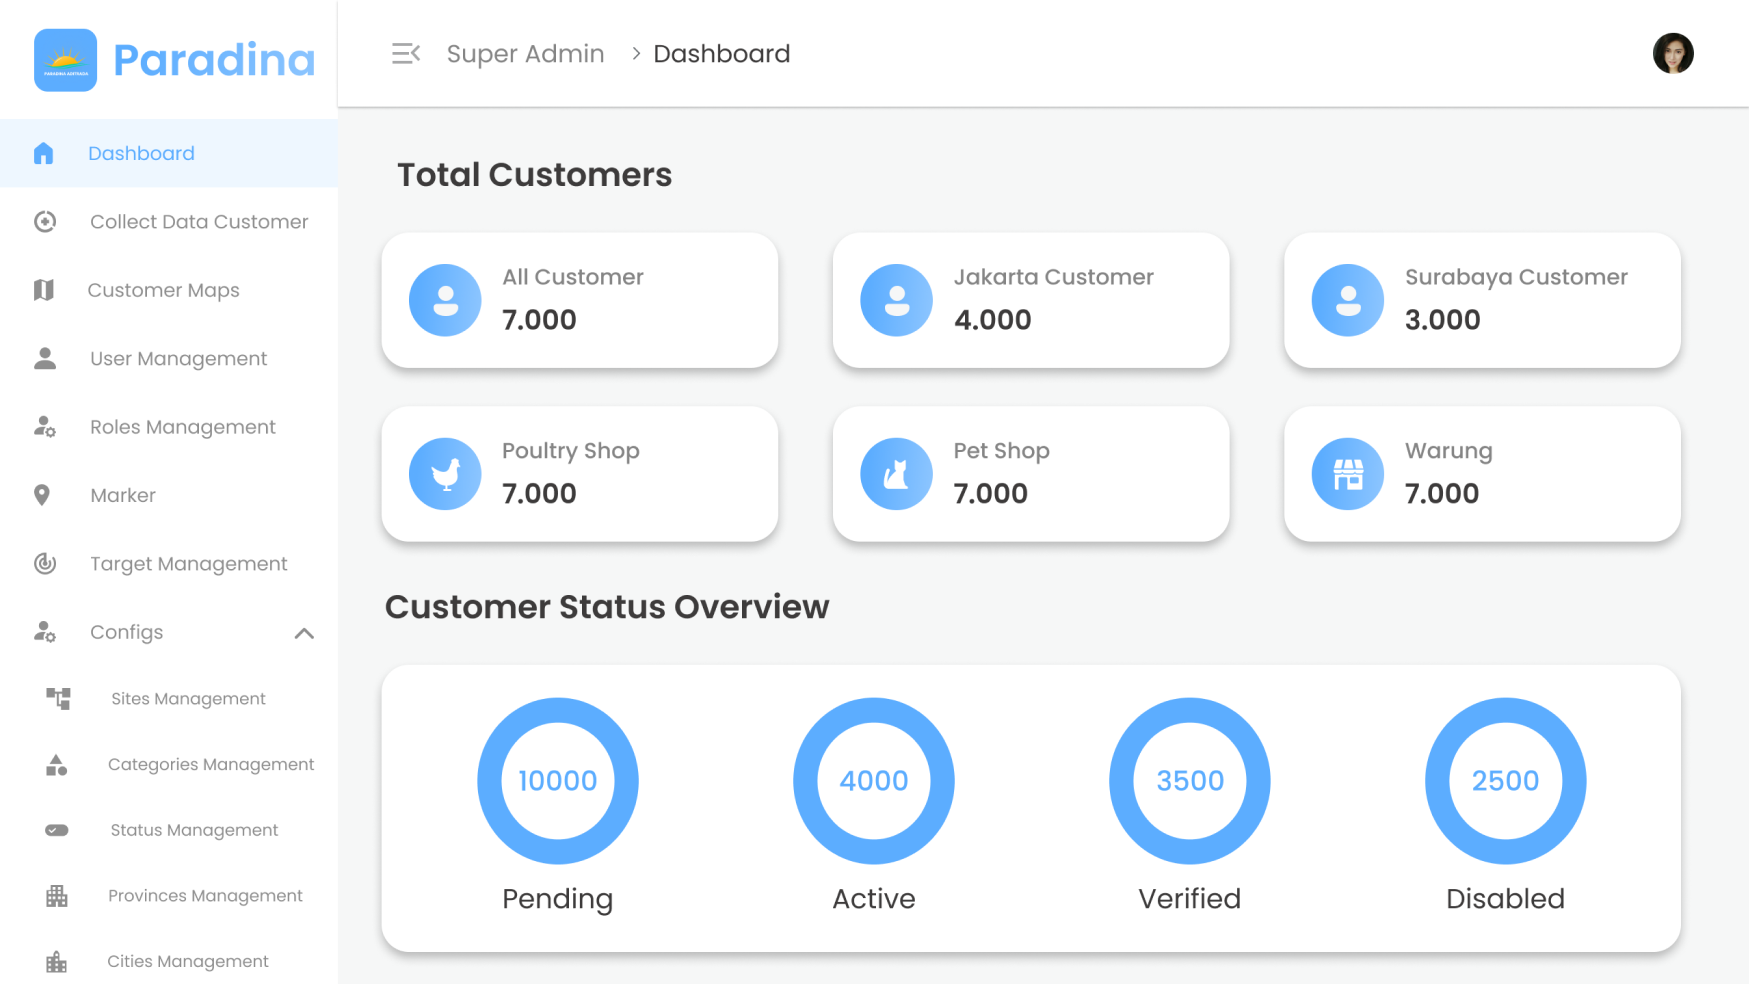Click the Roles Management gear-person icon
Screen dimensions: 1749x984
click(x=45, y=427)
